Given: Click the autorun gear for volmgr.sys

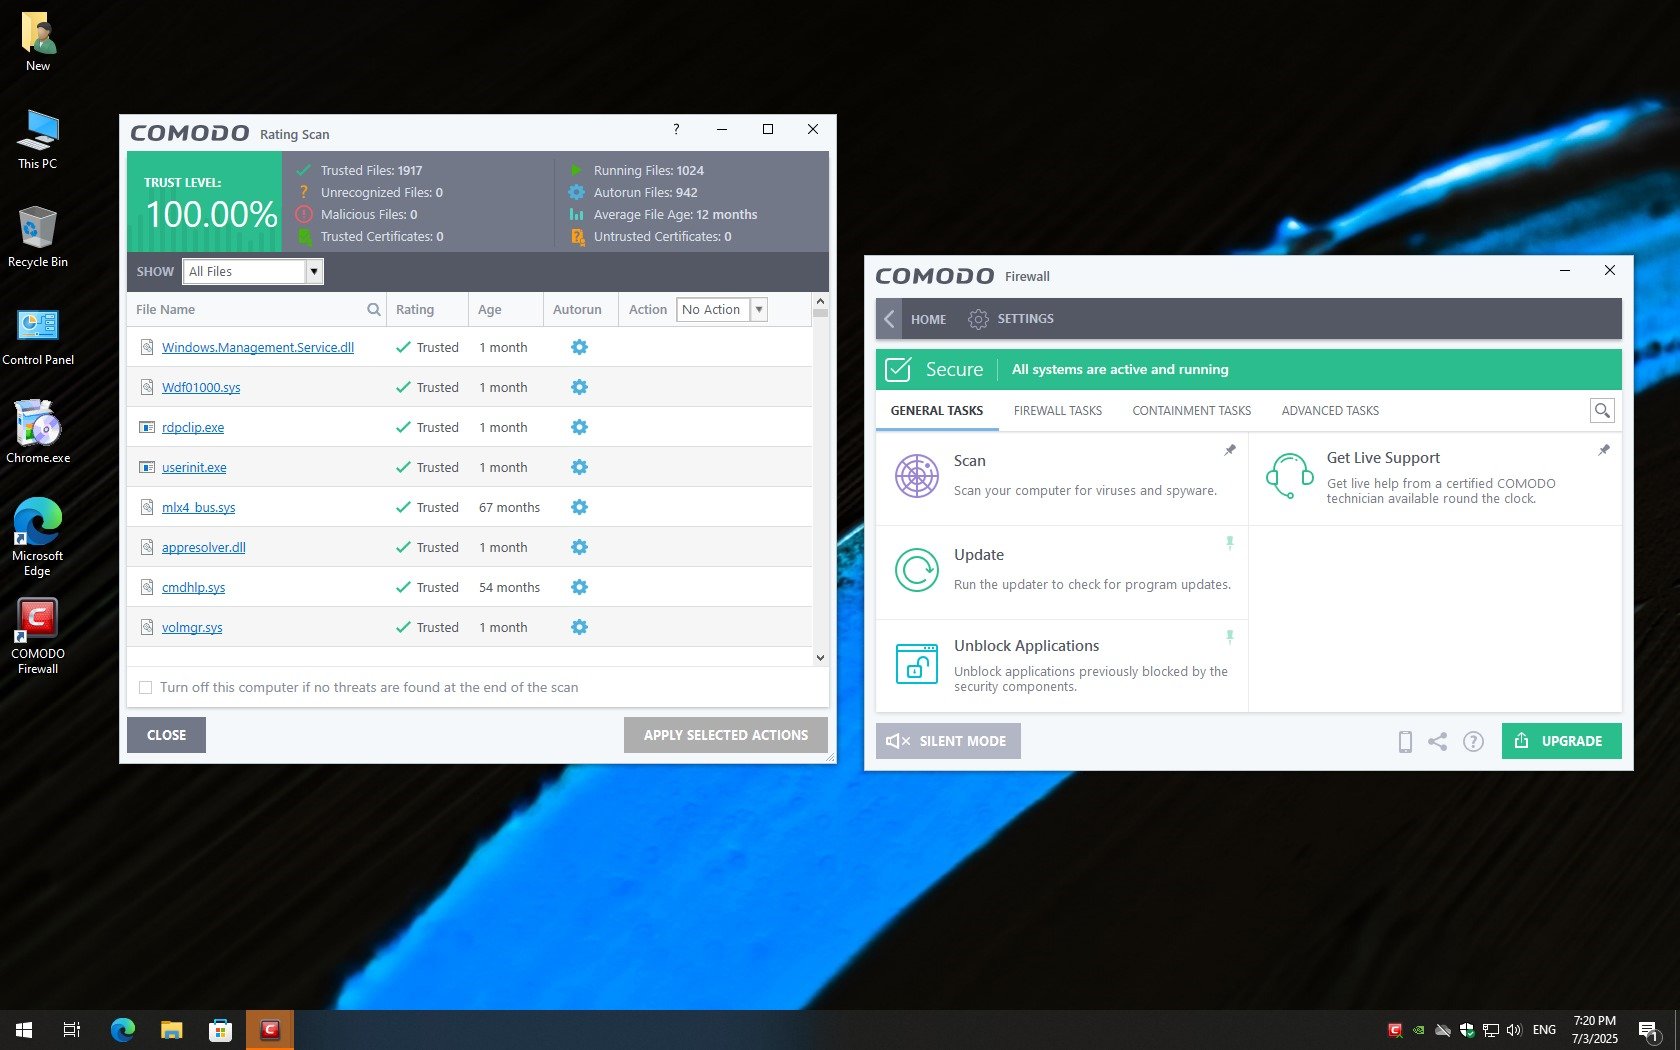Looking at the screenshot, I should click(x=579, y=627).
